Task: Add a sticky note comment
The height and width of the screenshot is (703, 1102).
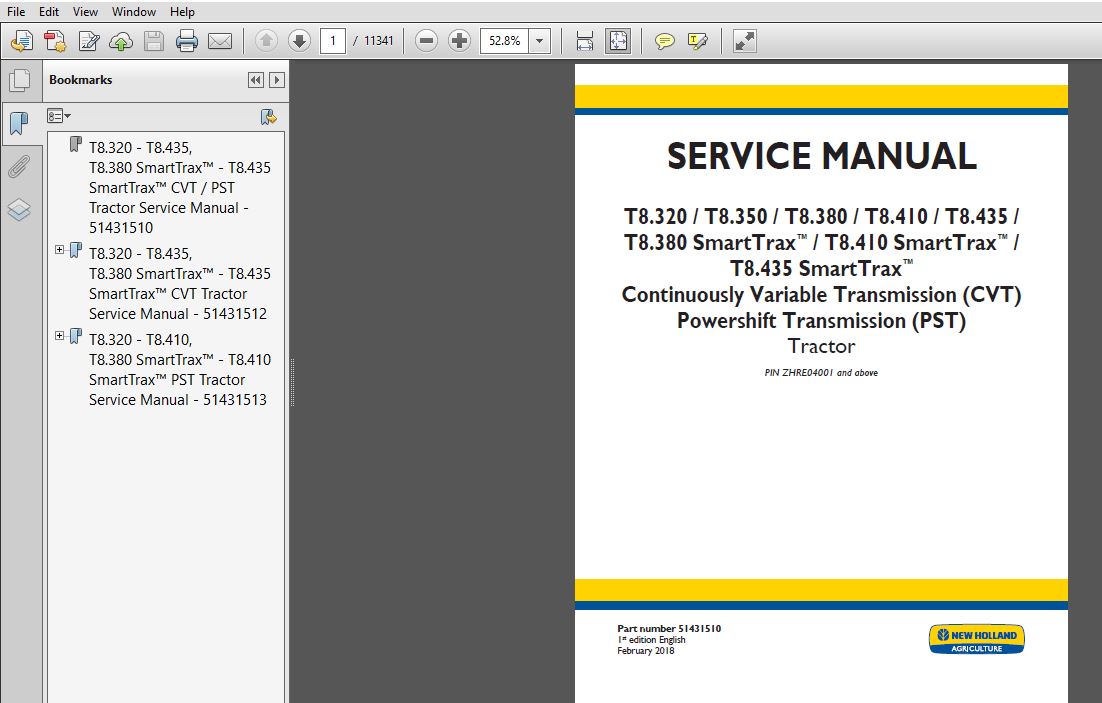Action: click(x=664, y=41)
